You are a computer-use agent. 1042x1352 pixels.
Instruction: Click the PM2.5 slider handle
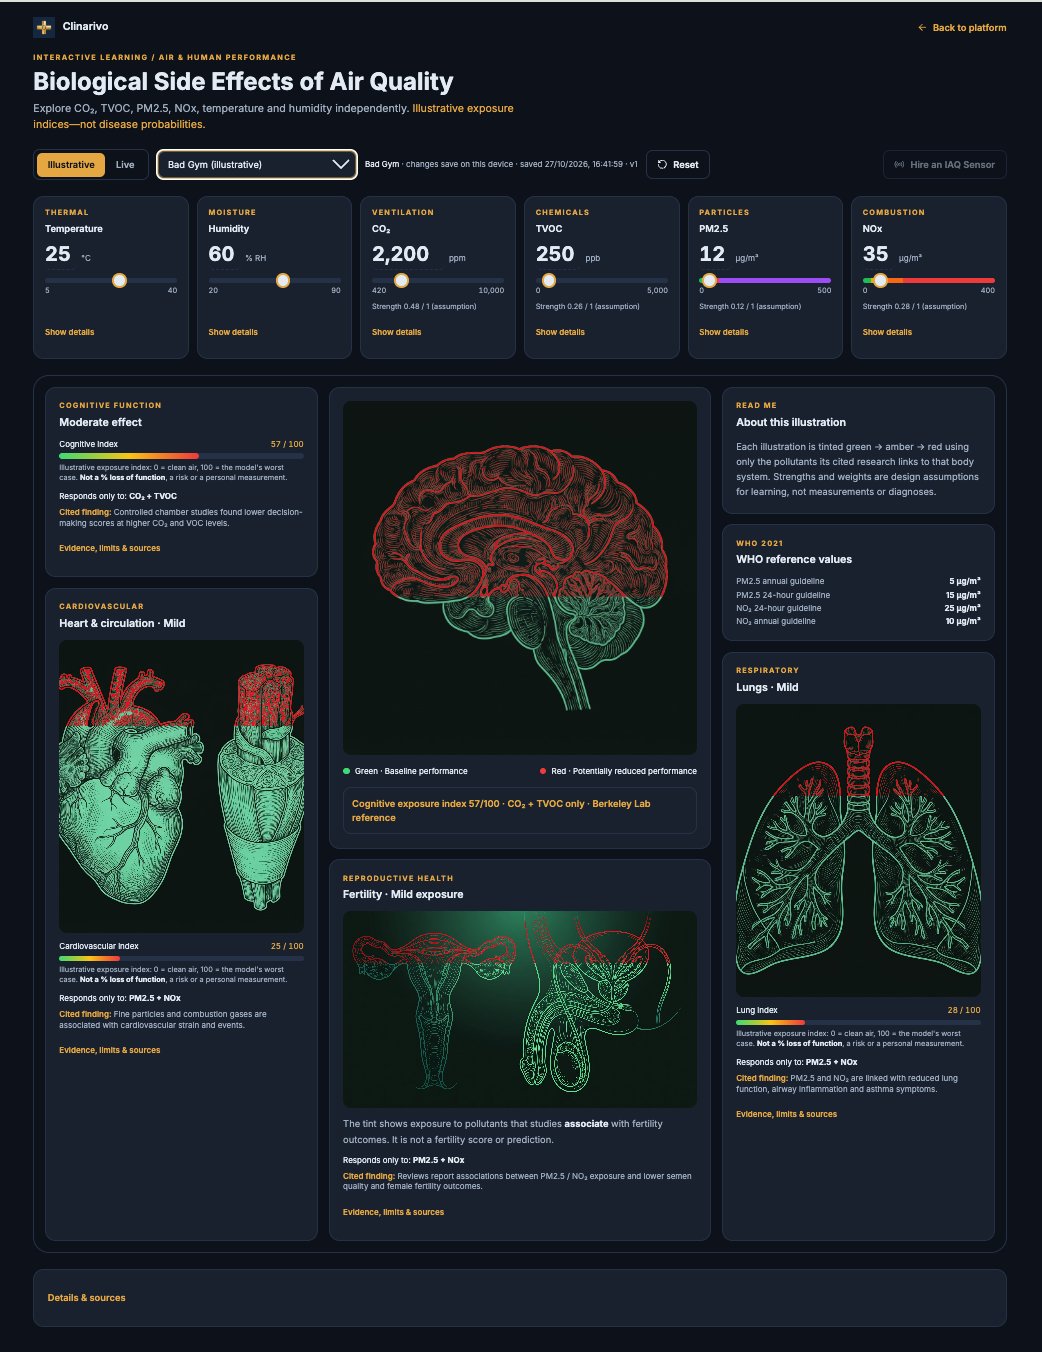point(709,280)
